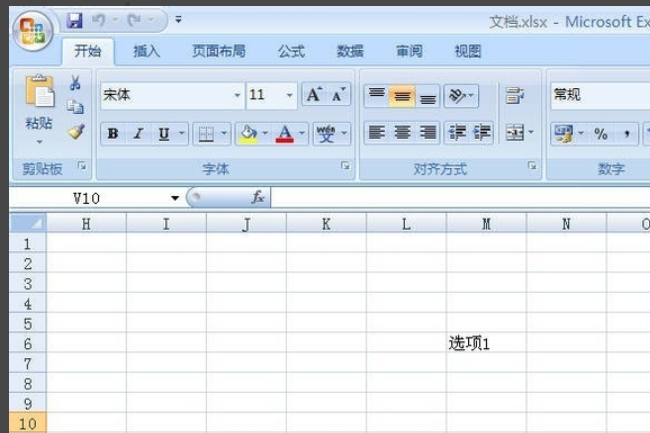Decrease font size with the small A

pos(338,94)
